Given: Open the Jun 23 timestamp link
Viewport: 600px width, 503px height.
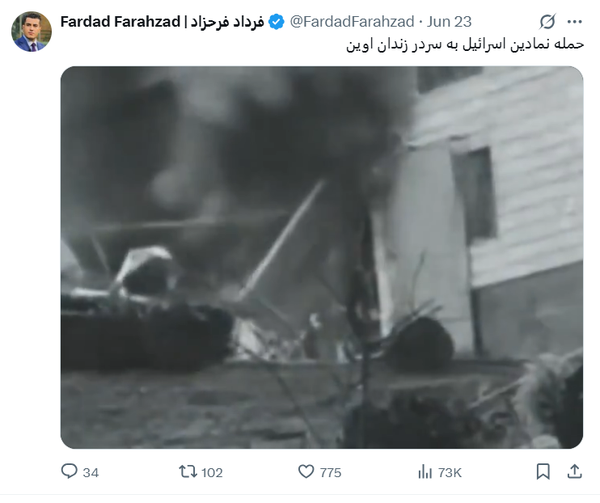Looking at the screenshot, I should click(x=449, y=22).
